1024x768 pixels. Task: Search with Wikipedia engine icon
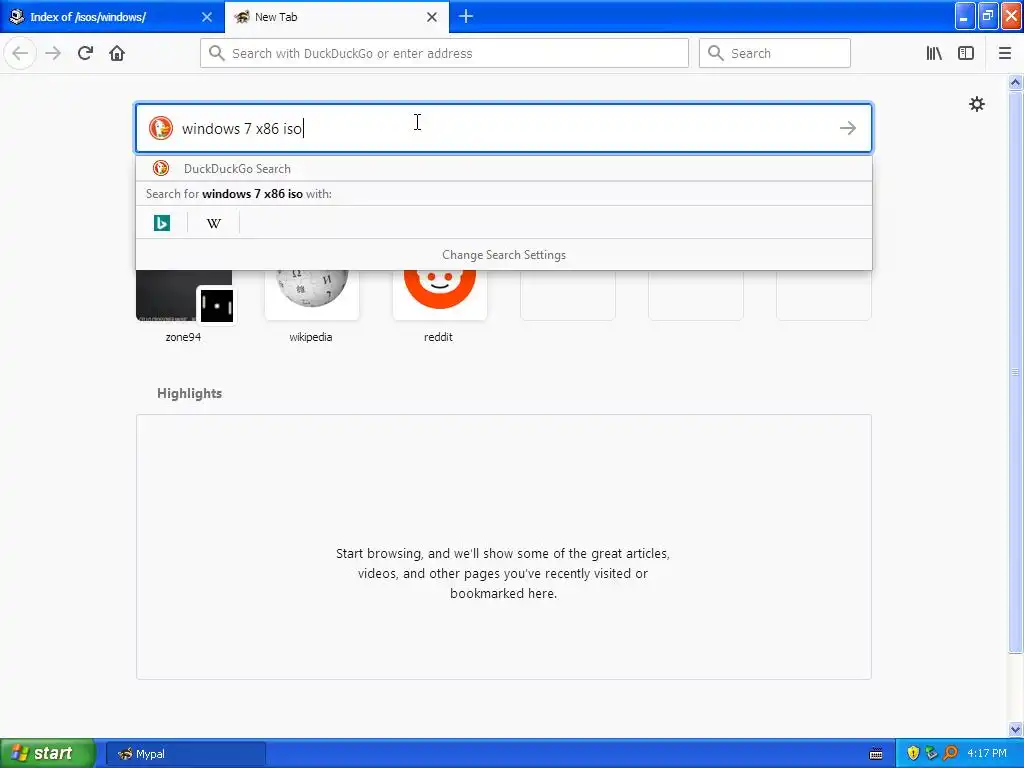click(x=214, y=223)
